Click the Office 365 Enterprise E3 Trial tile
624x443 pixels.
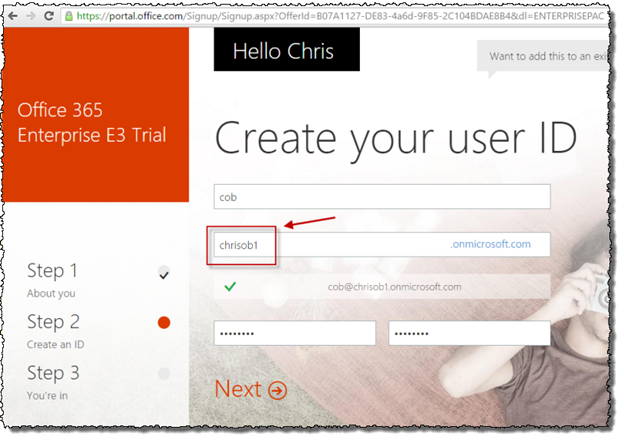96,115
